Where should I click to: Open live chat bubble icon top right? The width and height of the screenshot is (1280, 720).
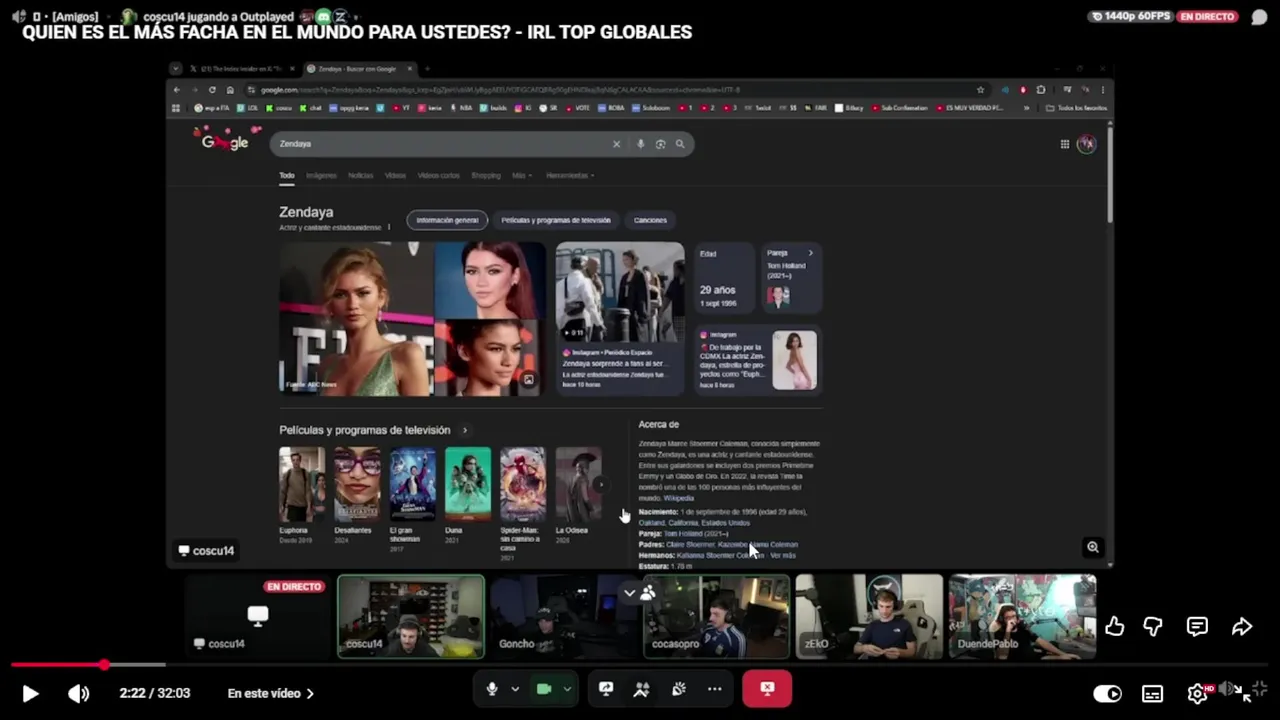[x=1259, y=17]
